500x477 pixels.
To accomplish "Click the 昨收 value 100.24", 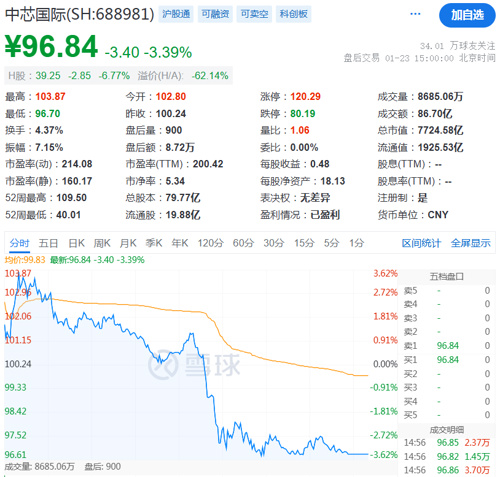I will point(171,114).
